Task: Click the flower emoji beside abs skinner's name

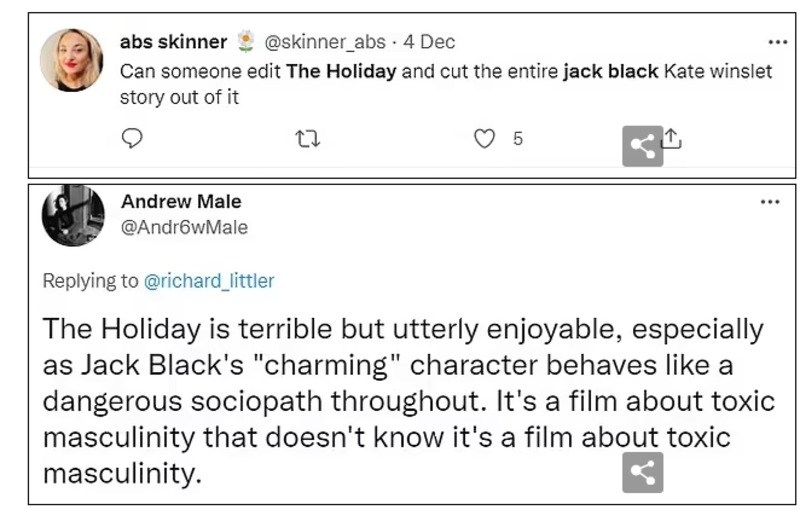Action: pos(246,42)
